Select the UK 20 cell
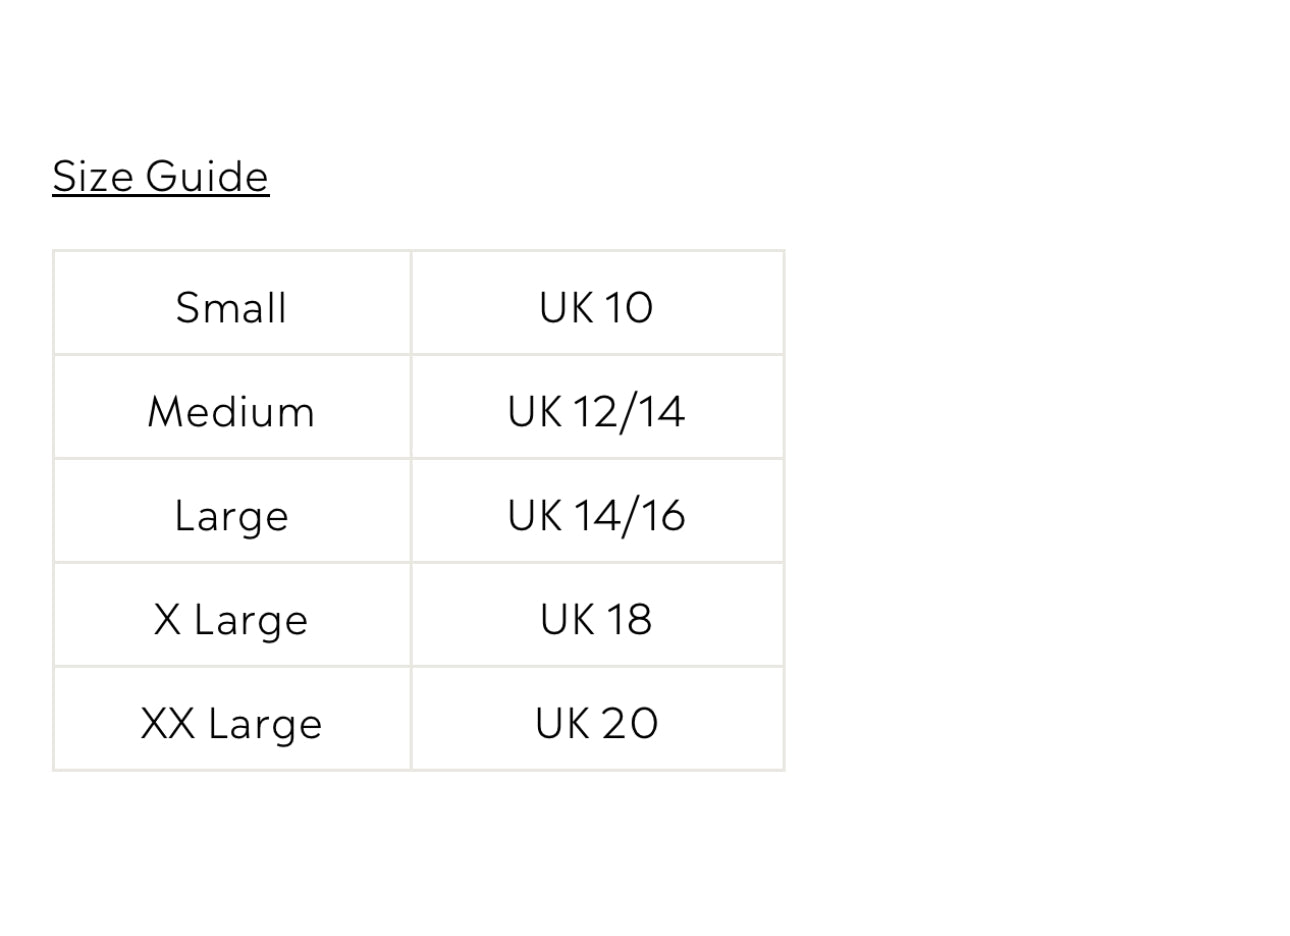Viewport: 1290px width, 936px height. click(x=596, y=723)
